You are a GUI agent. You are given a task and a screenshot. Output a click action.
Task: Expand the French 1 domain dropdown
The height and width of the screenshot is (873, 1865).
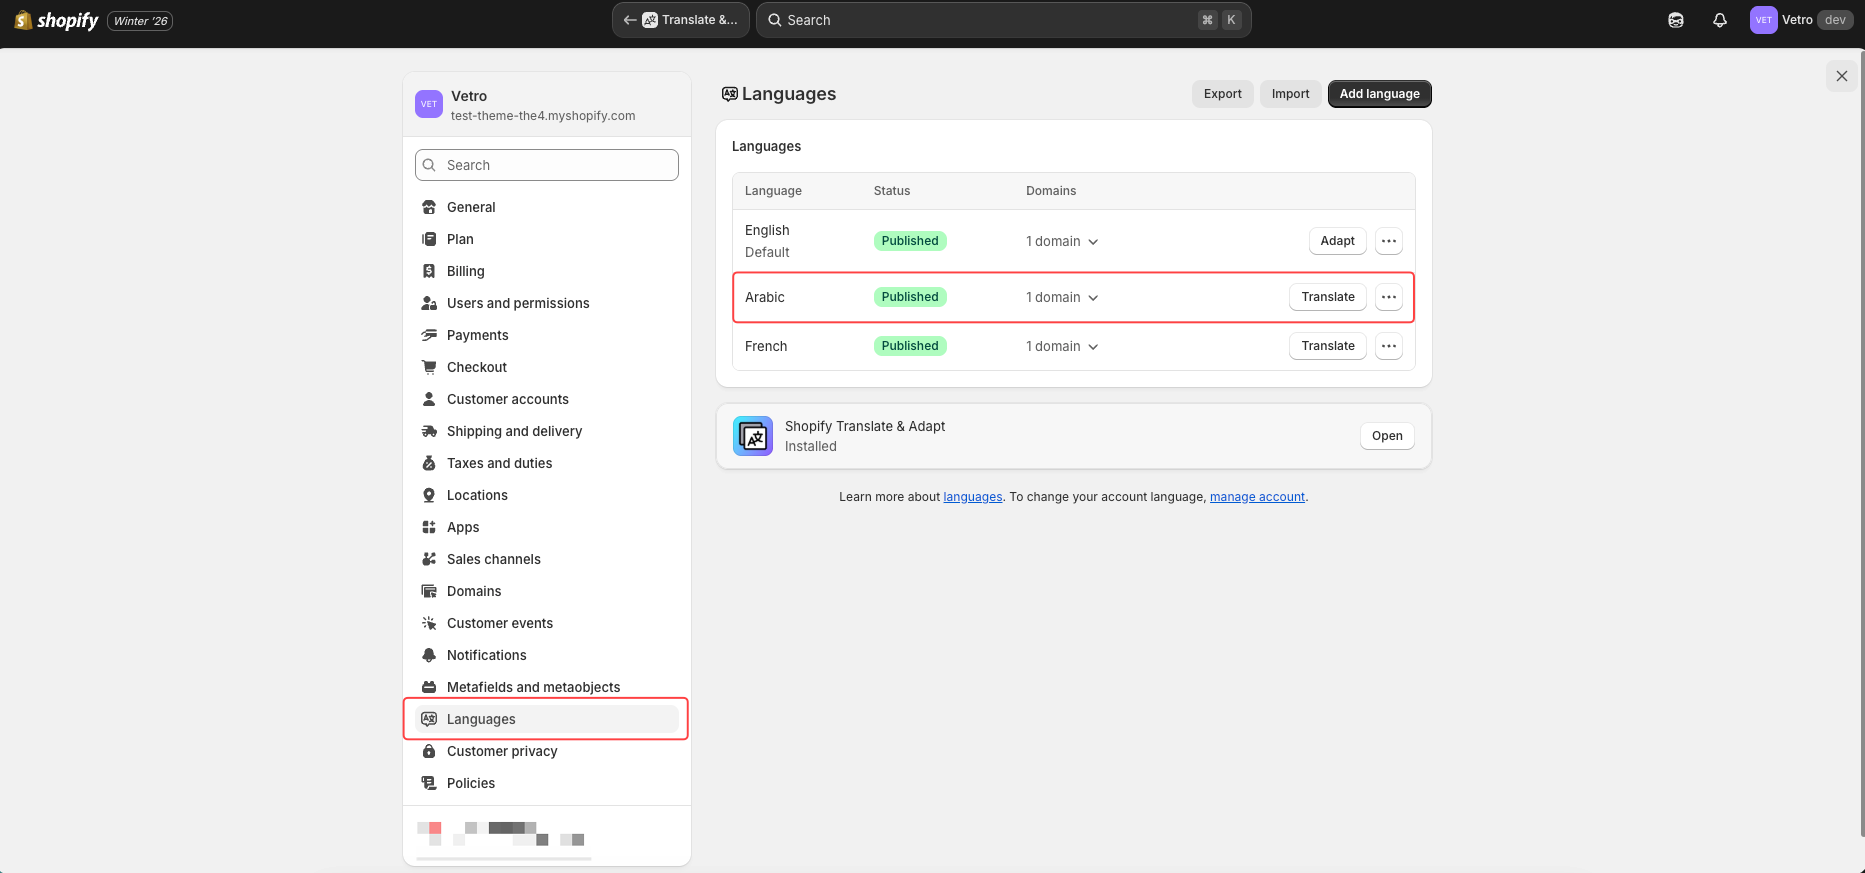point(1062,347)
